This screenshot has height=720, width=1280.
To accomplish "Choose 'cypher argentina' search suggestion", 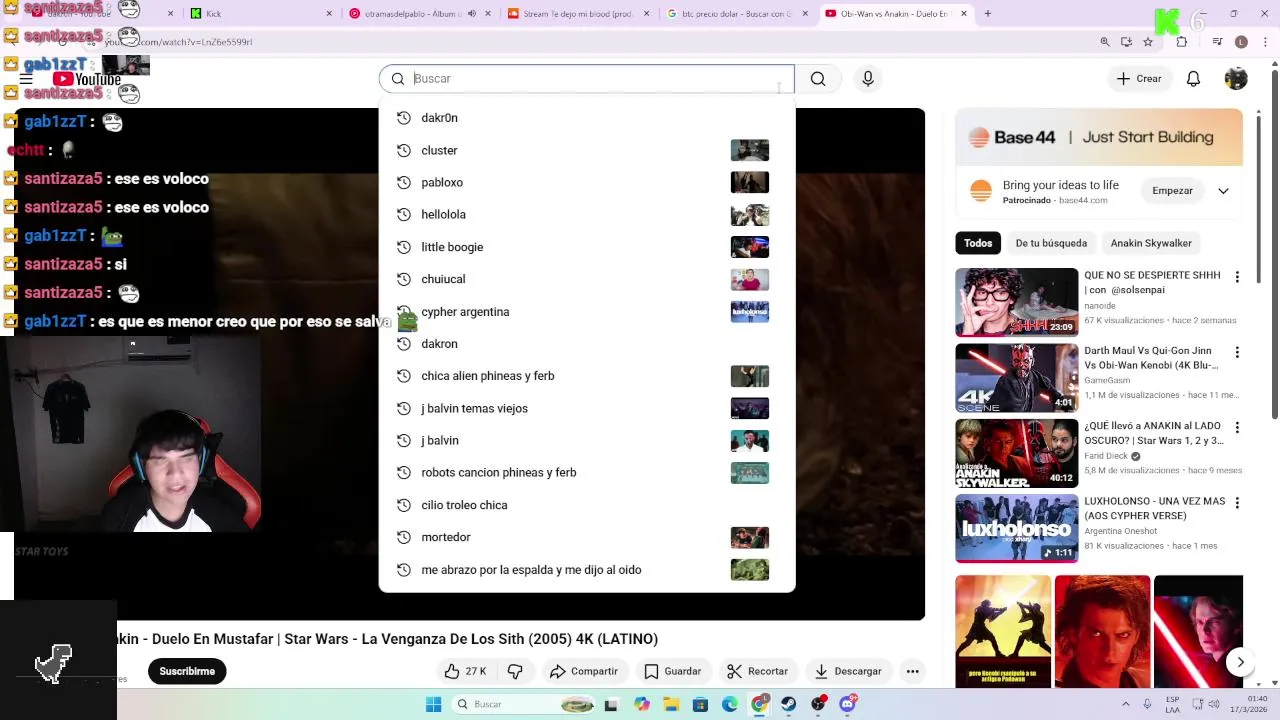I will point(587,311).
